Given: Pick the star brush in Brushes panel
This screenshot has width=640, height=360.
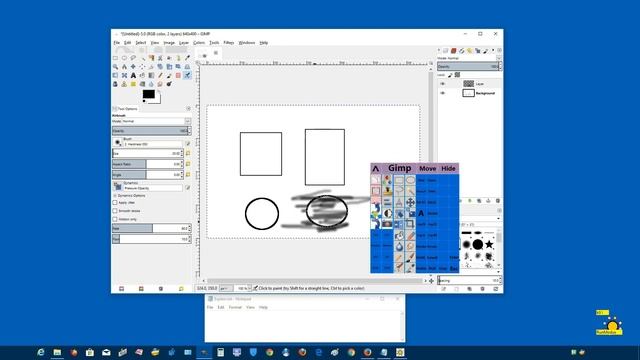Looking at the screenshot, I should pyautogui.click(x=489, y=244).
